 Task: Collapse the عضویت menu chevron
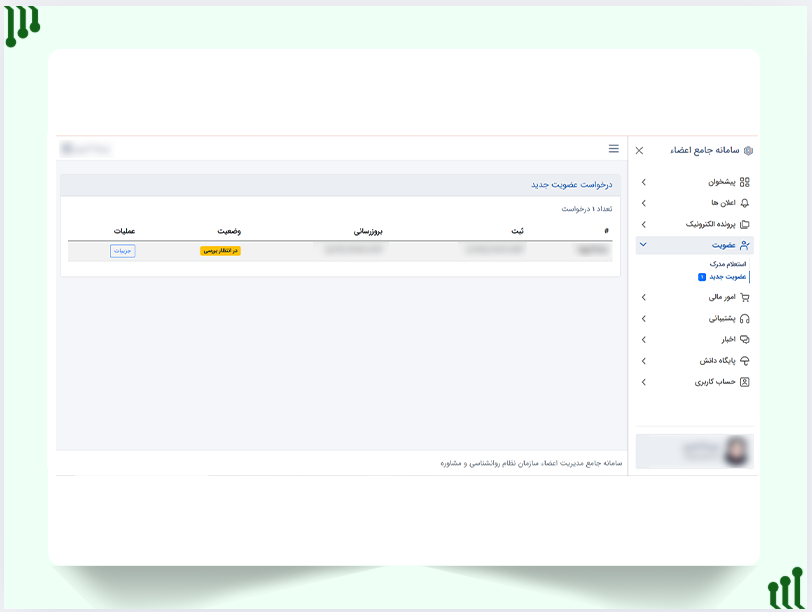click(643, 244)
